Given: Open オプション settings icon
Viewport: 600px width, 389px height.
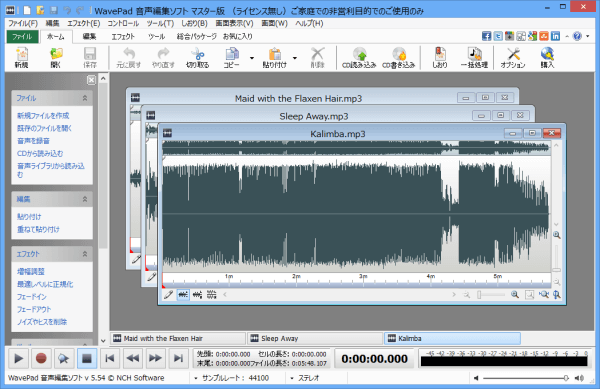Looking at the screenshot, I should pyautogui.click(x=513, y=58).
